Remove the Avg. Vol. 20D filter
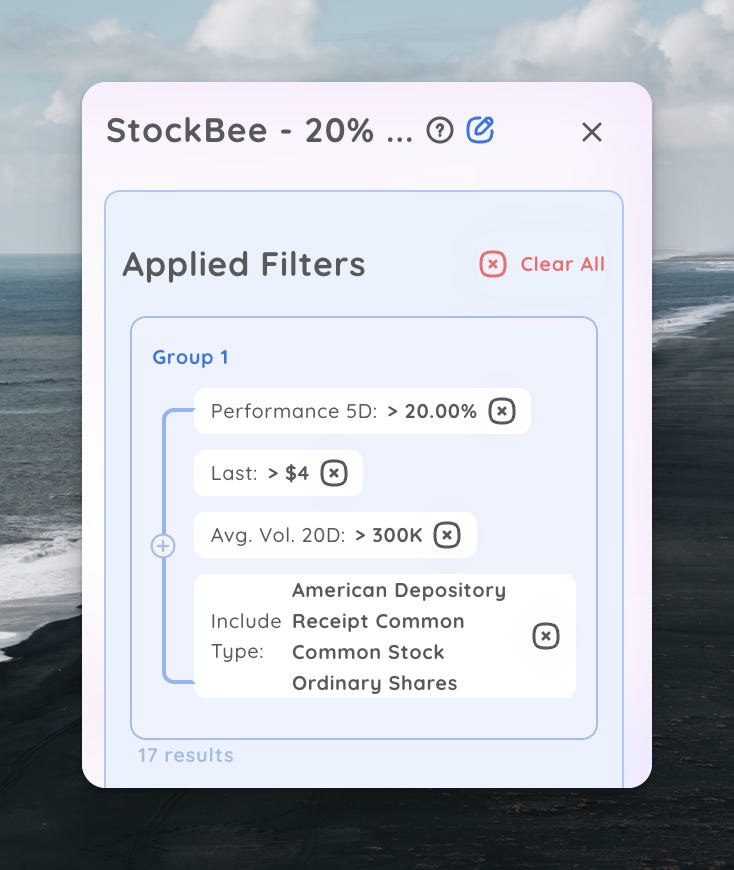Viewport: 734px width, 870px height. [447, 535]
